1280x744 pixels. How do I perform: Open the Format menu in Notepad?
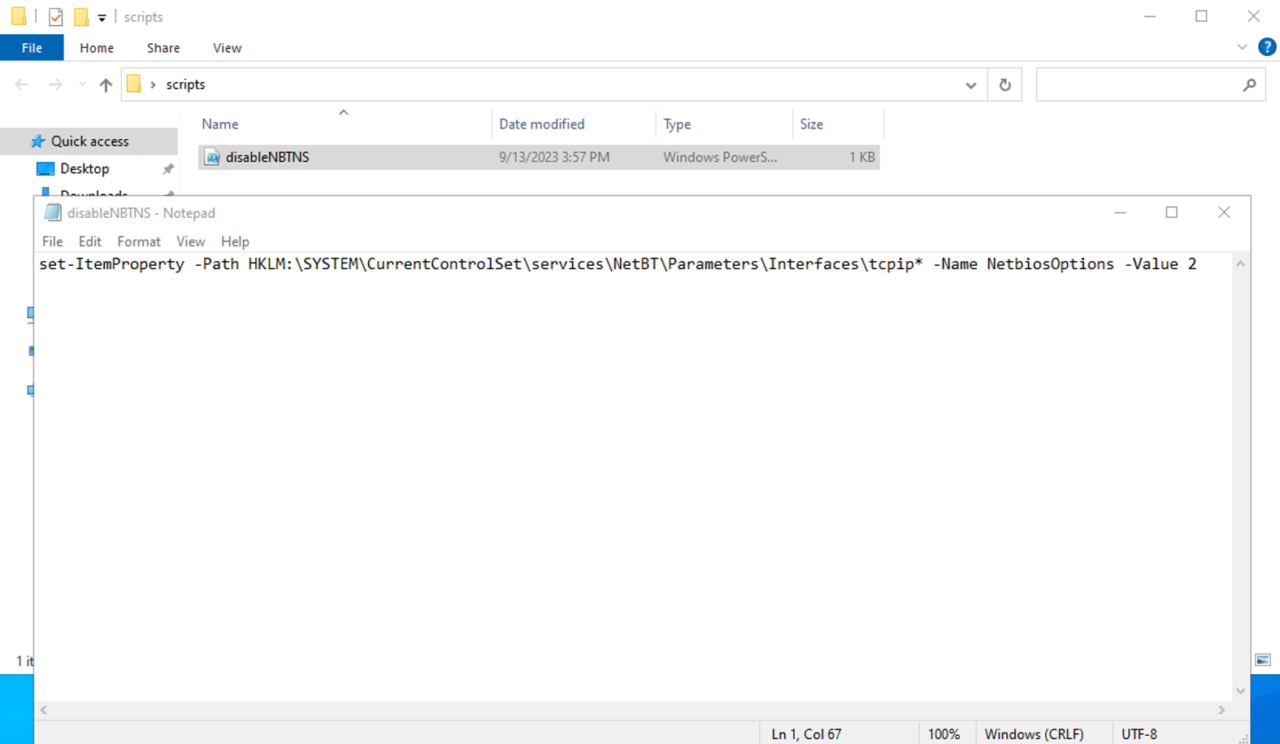(x=138, y=241)
